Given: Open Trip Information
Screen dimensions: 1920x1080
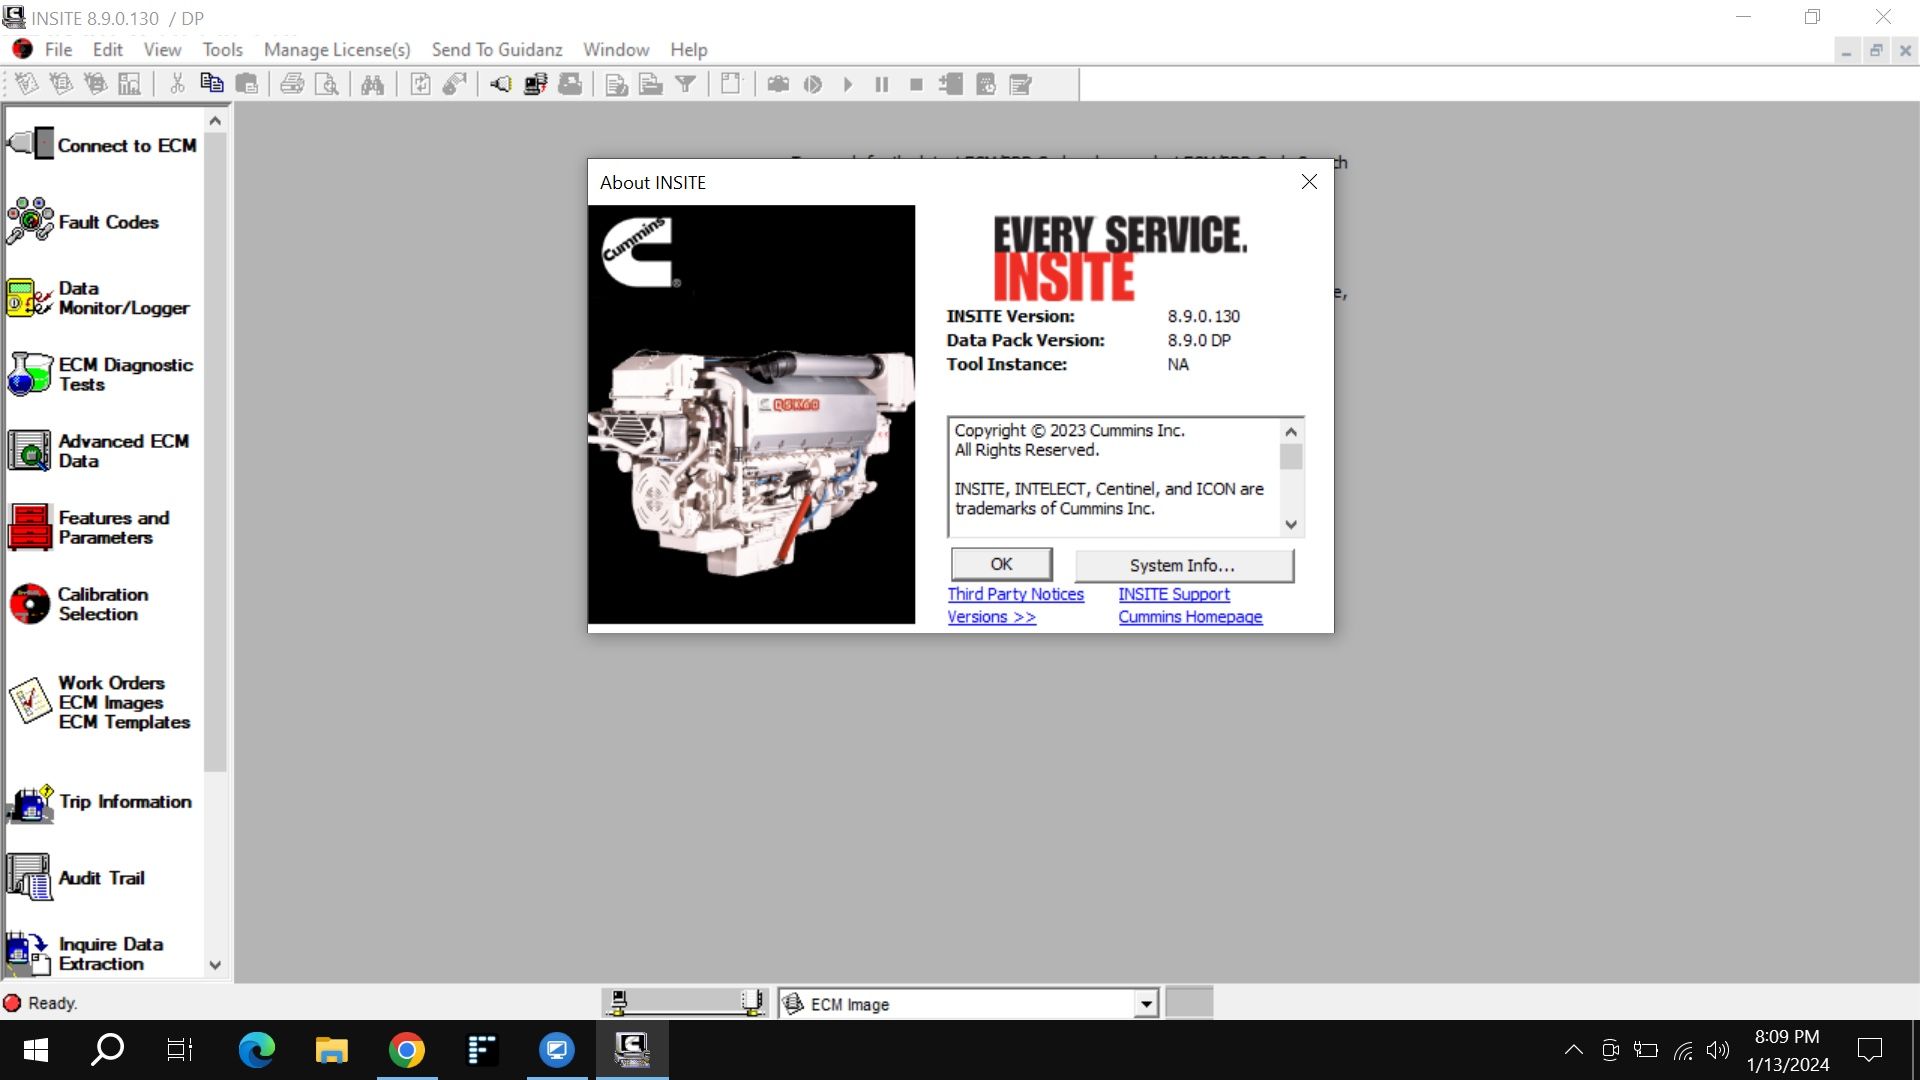Looking at the screenshot, I should 99,802.
